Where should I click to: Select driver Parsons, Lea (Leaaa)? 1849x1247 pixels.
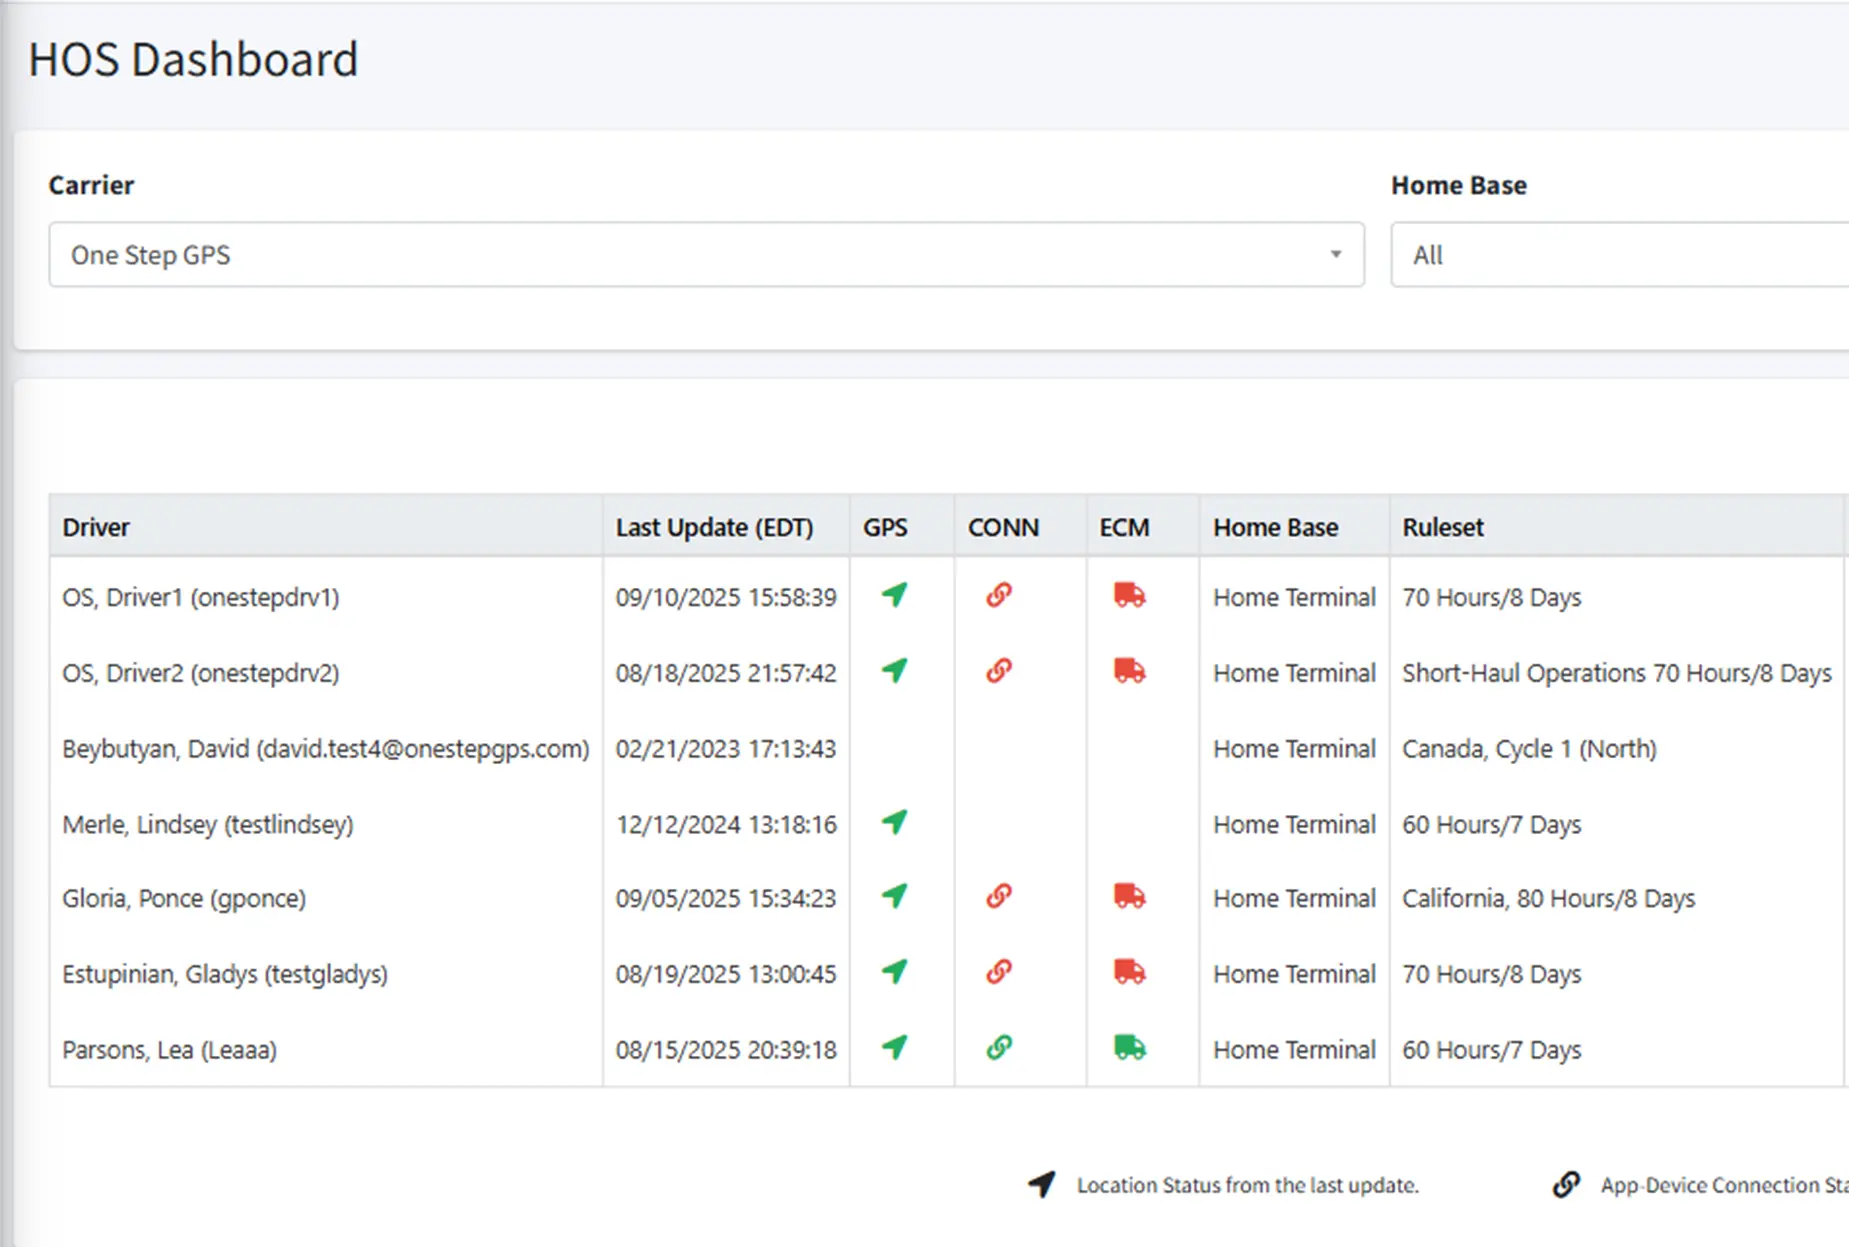[170, 1050]
